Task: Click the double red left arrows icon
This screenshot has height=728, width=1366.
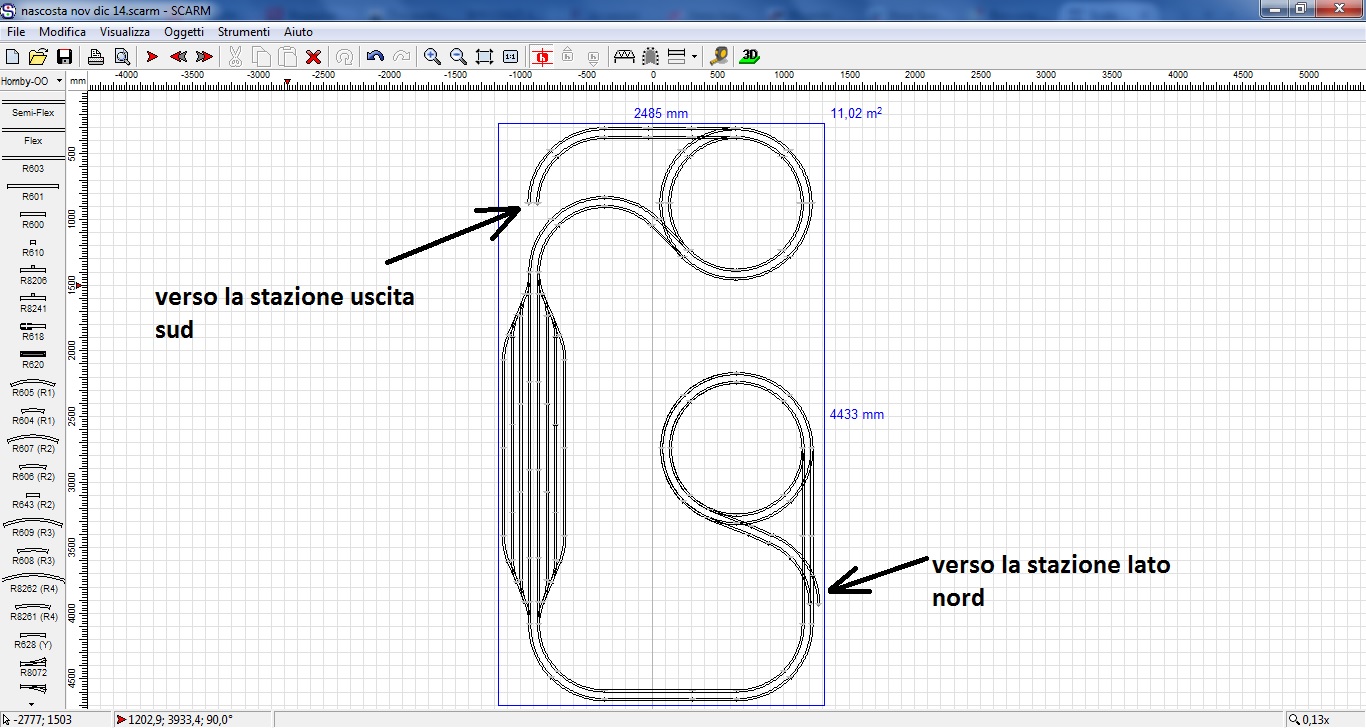Action: 179,56
